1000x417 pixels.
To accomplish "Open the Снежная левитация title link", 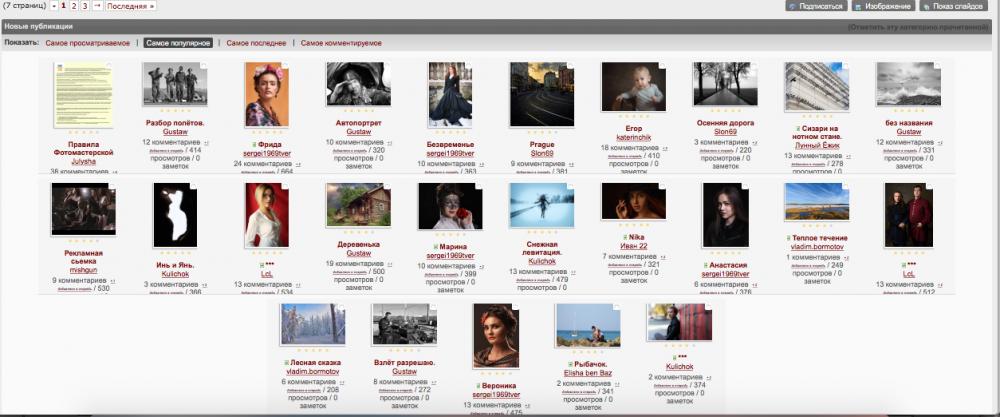I will pos(541,248).
